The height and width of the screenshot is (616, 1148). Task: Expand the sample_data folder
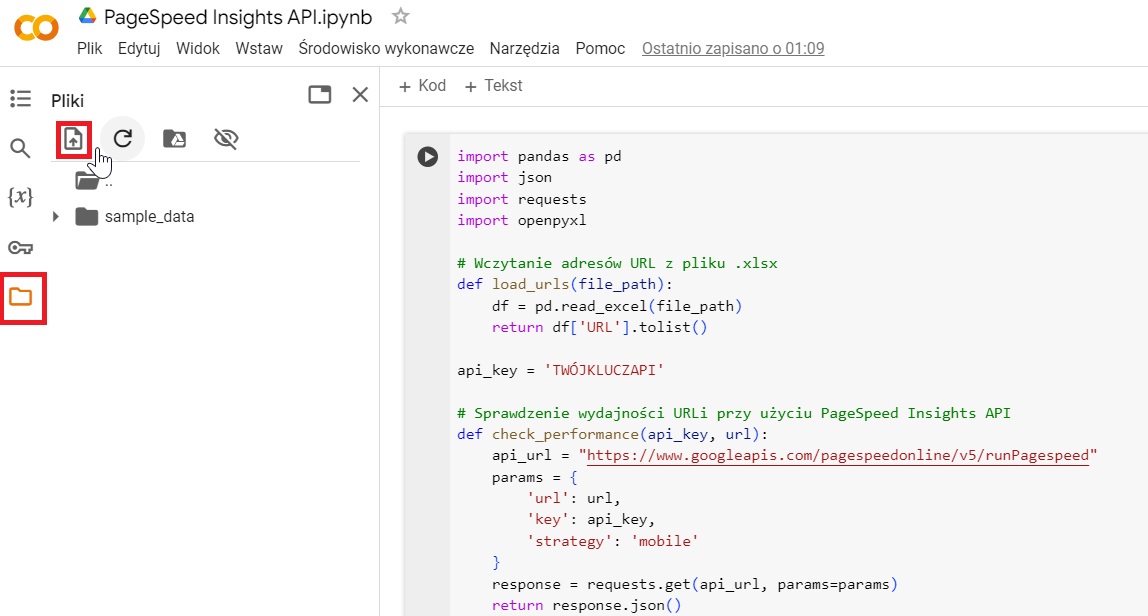coord(58,216)
